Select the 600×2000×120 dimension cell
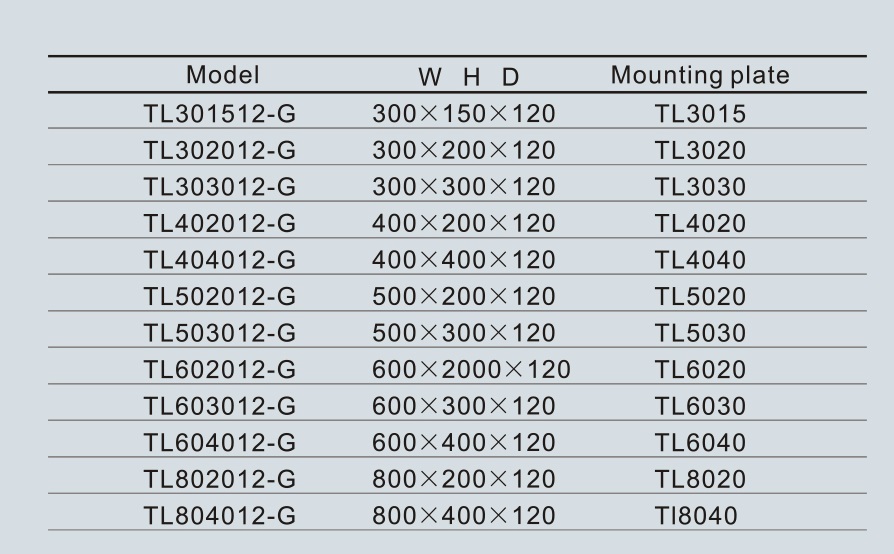Viewport: 894px width, 554px height. click(471, 369)
